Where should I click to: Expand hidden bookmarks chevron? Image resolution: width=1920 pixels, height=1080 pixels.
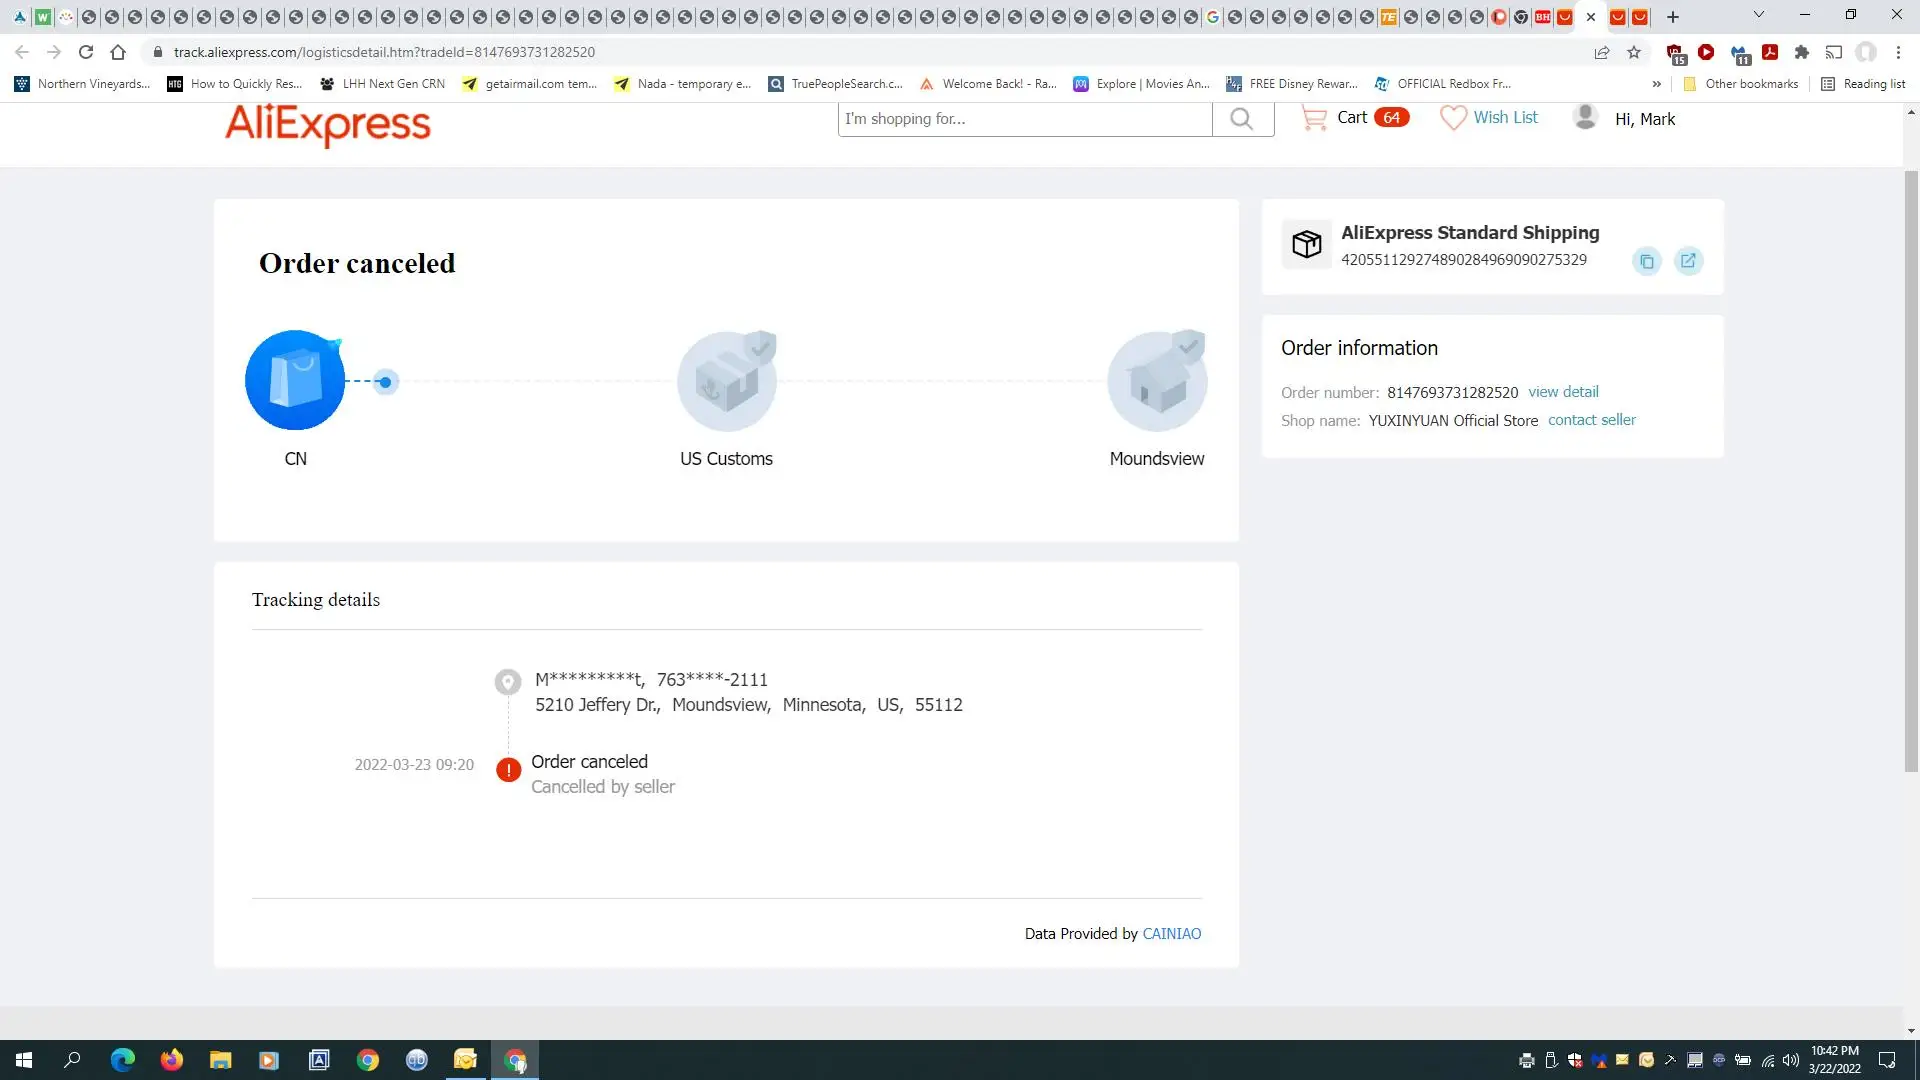click(x=1657, y=84)
